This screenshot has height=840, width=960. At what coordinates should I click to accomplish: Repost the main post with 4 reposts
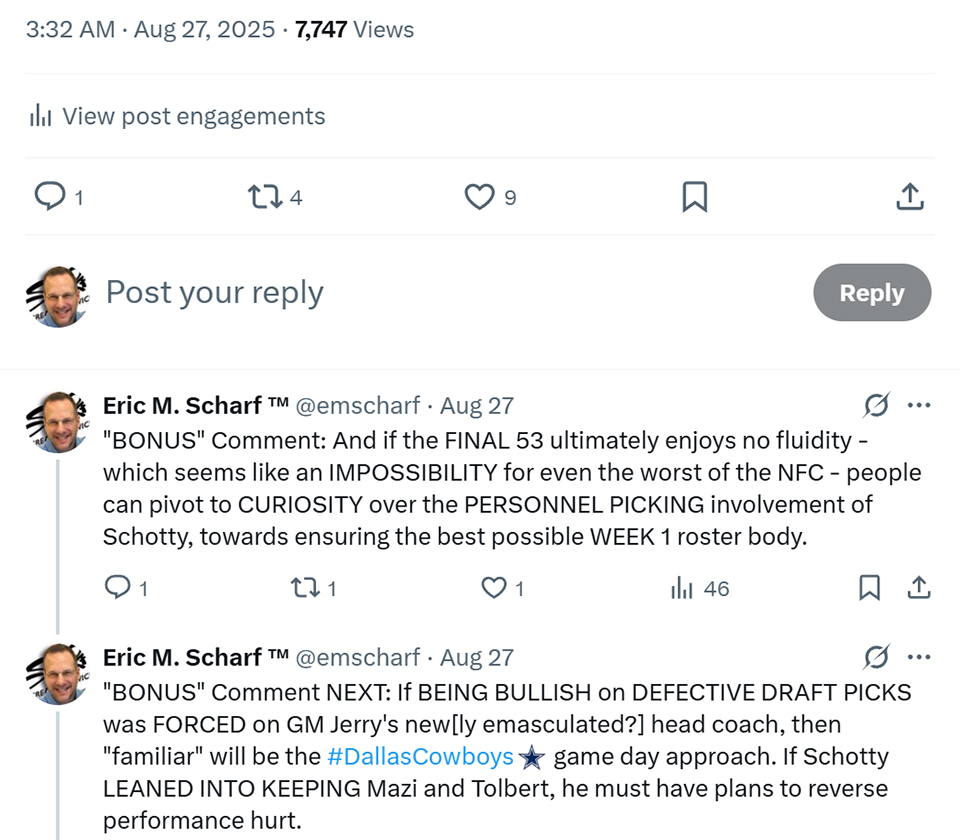pos(265,196)
